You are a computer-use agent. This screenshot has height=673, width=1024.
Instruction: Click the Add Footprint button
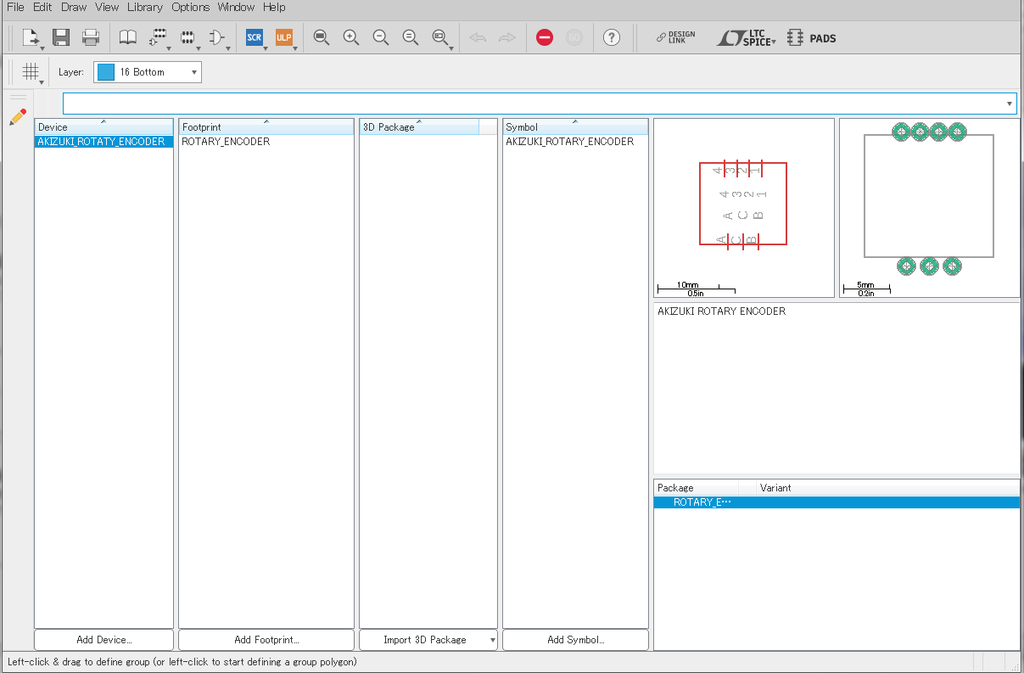coord(266,640)
